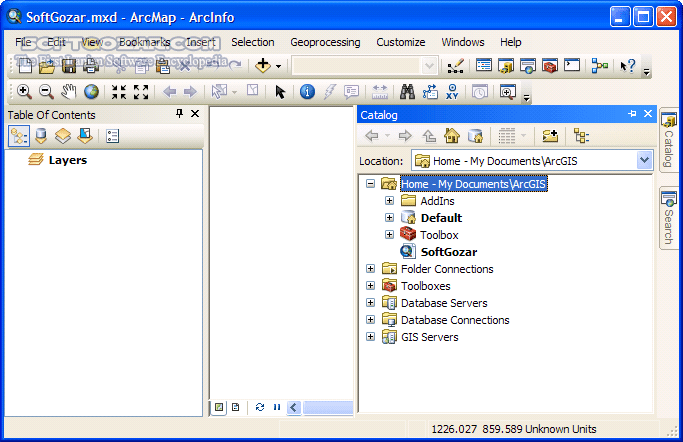Click the What's This help pointer

tap(628, 66)
